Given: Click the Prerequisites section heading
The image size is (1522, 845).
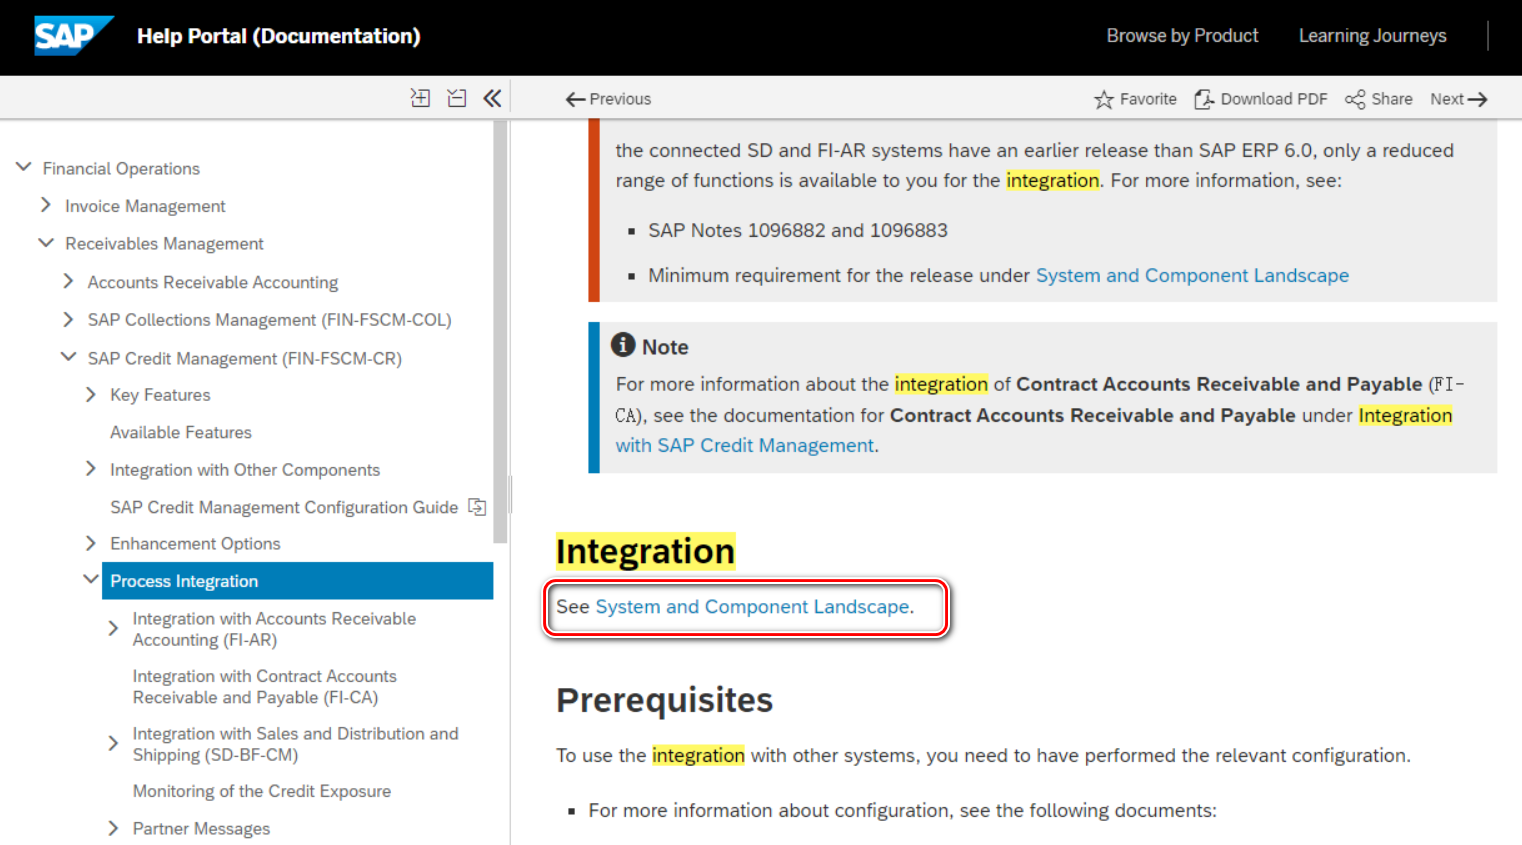Looking at the screenshot, I should click(x=664, y=700).
